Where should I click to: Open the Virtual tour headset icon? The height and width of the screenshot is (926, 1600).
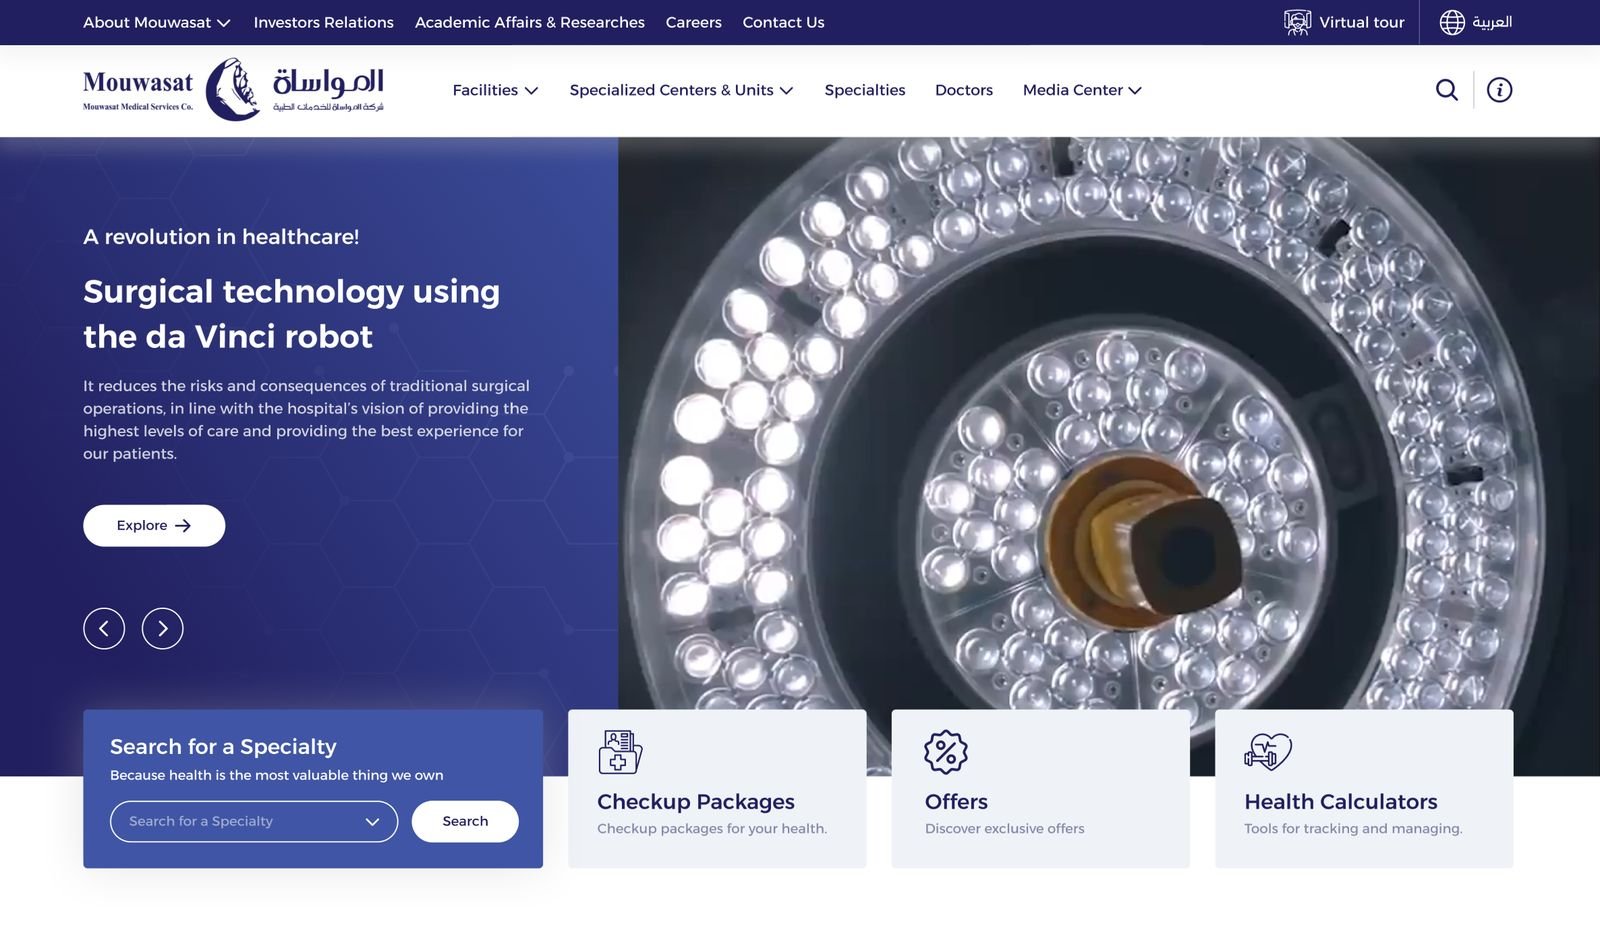coord(1297,22)
